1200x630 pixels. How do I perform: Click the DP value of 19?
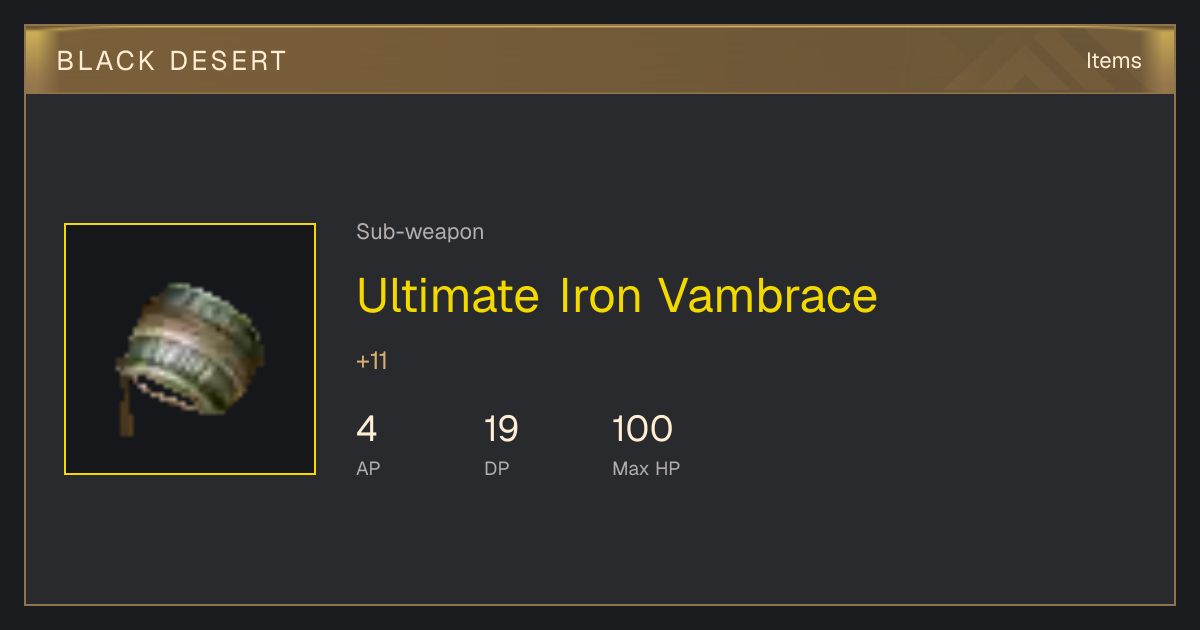pyautogui.click(x=501, y=429)
